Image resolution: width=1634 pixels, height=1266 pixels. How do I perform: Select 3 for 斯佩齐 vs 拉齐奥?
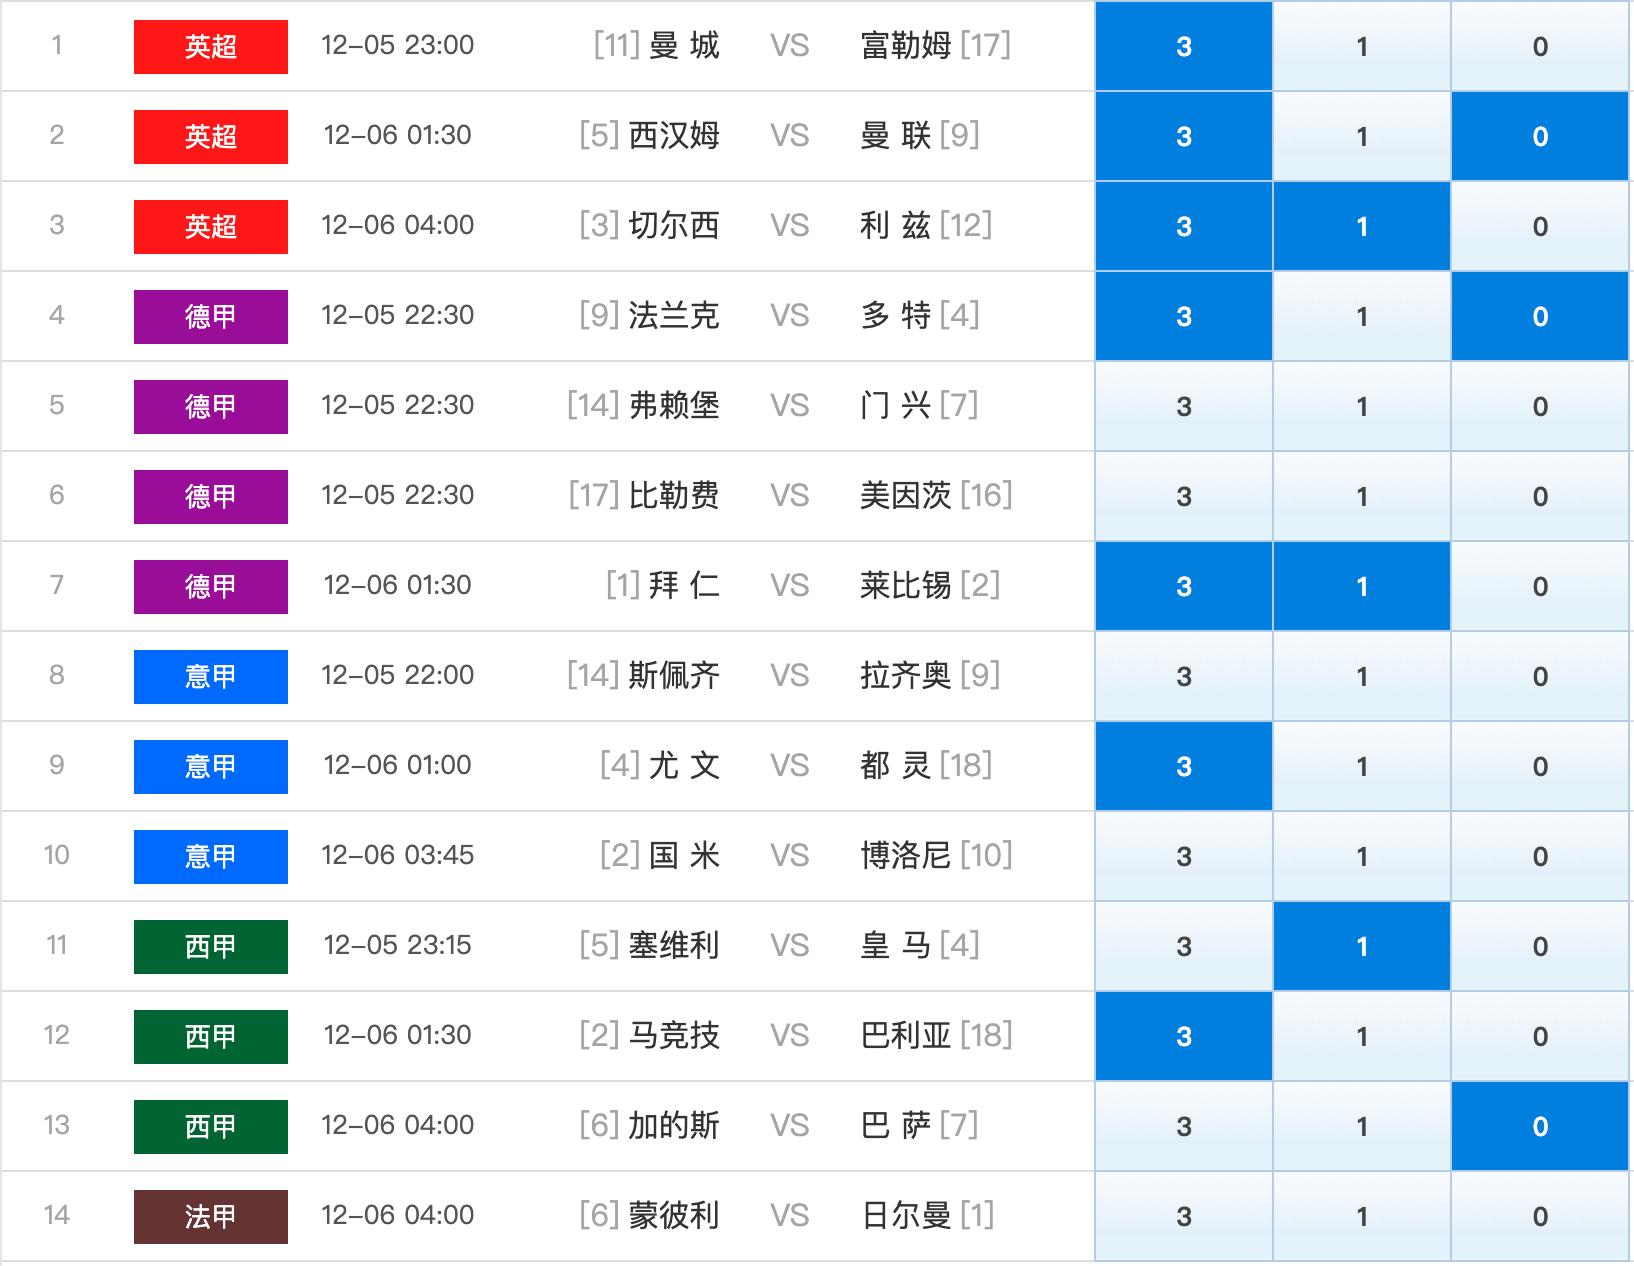(x=1184, y=676)
